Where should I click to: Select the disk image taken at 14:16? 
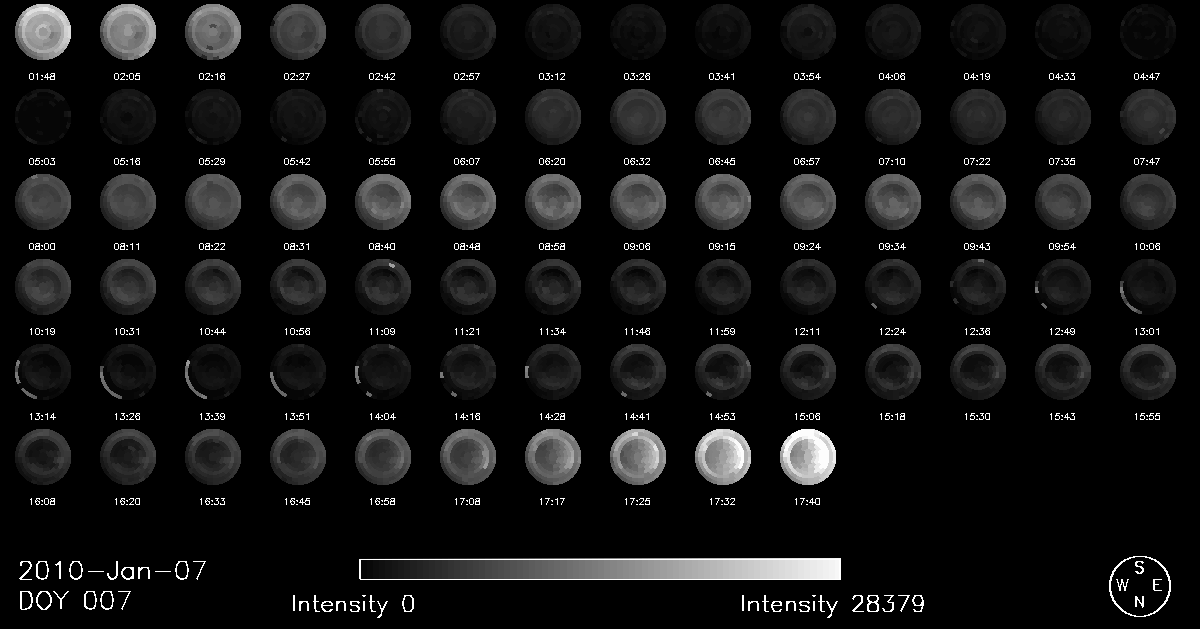point(467,372)
